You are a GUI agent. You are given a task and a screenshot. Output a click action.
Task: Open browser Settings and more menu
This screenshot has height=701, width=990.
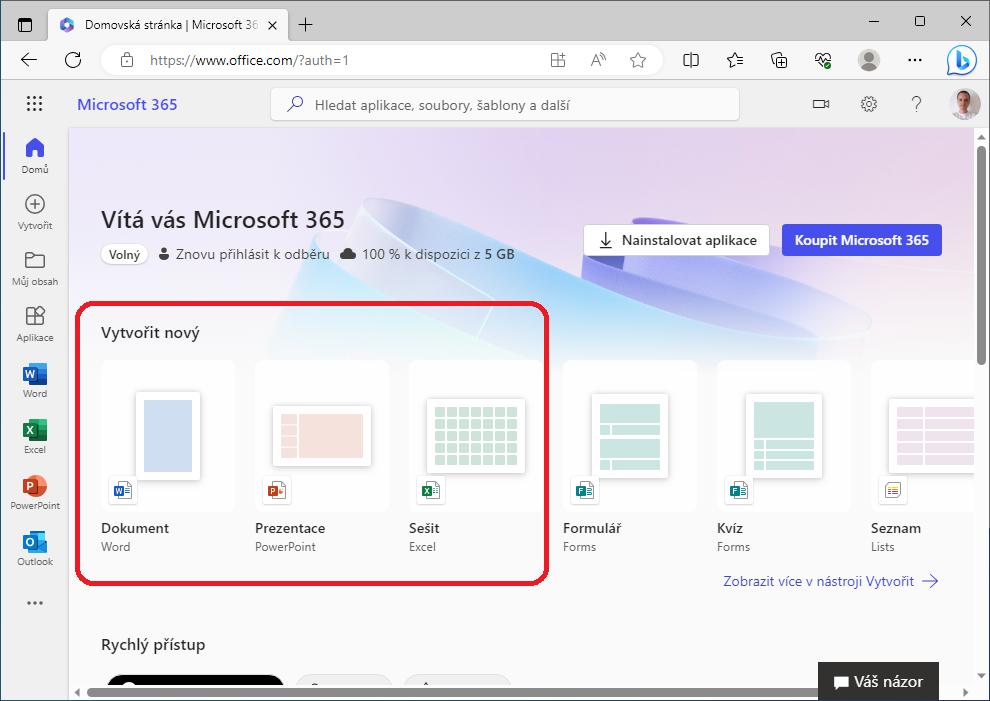(x=915, y=60)
